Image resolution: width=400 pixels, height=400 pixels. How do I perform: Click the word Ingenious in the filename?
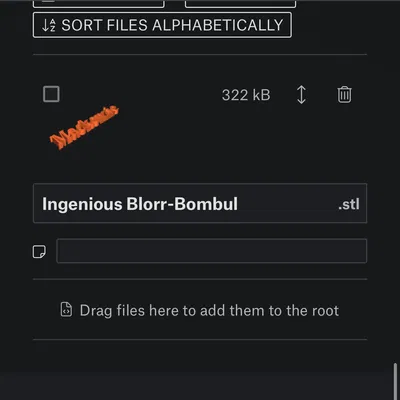click(x=82, y=204)
